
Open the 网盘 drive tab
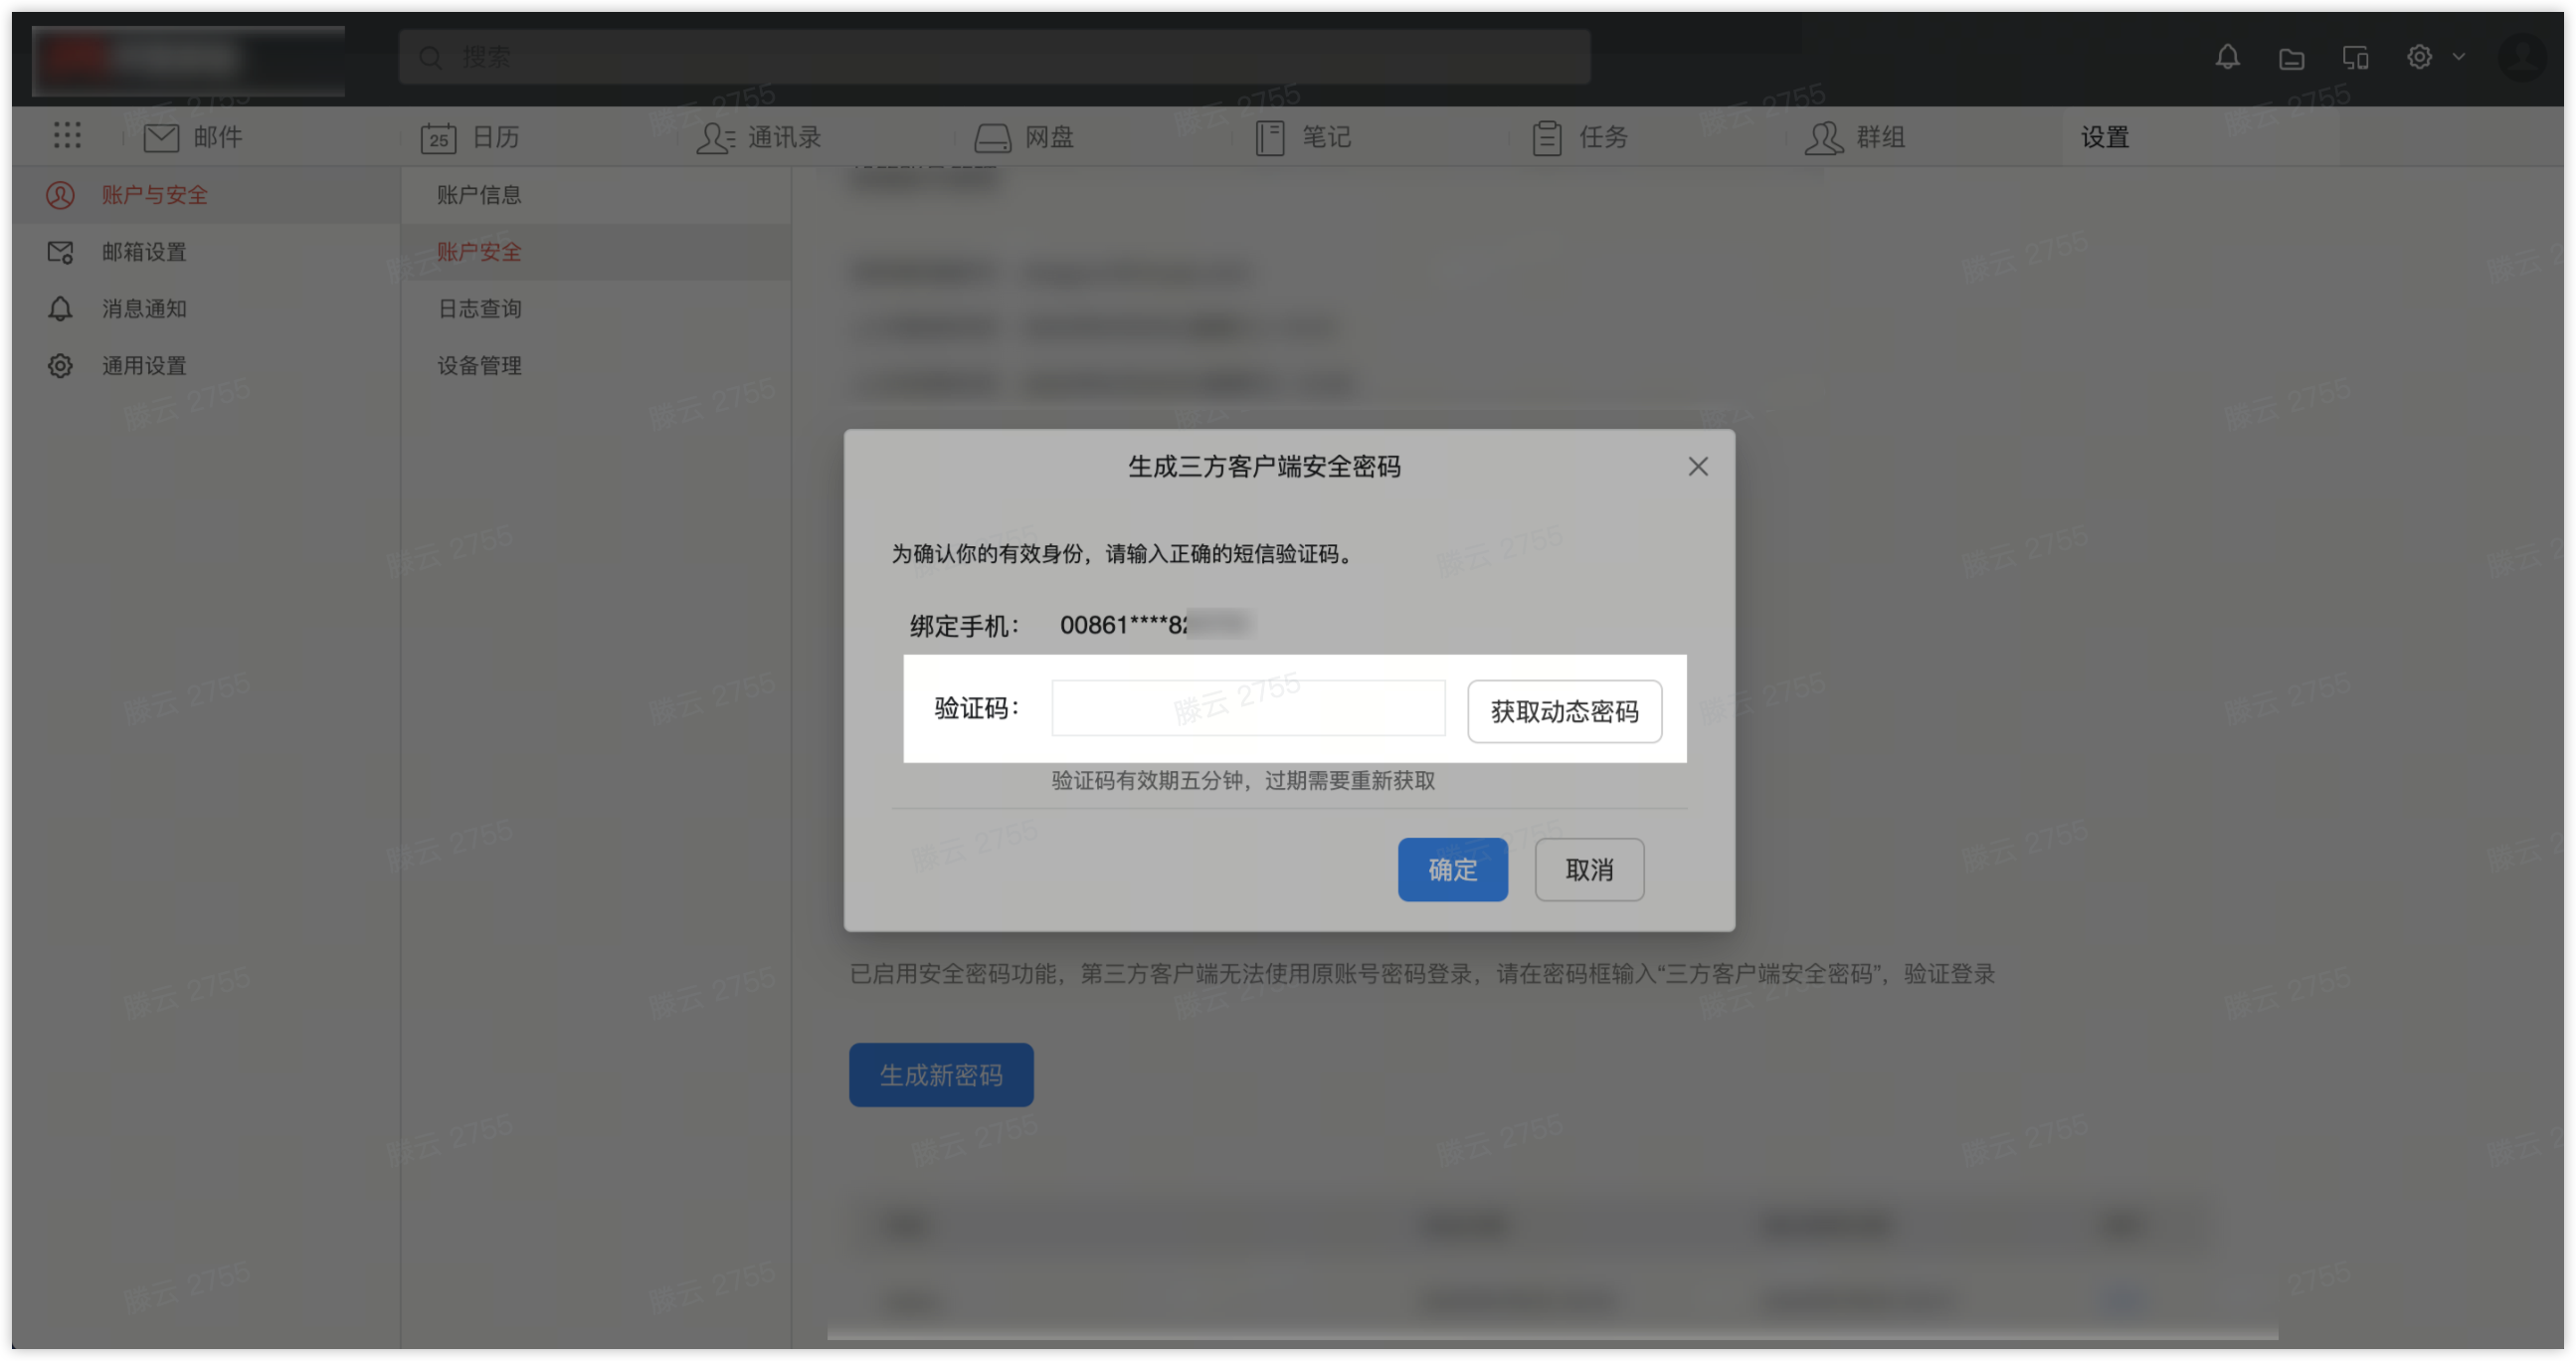click(x=1024, y=137)
